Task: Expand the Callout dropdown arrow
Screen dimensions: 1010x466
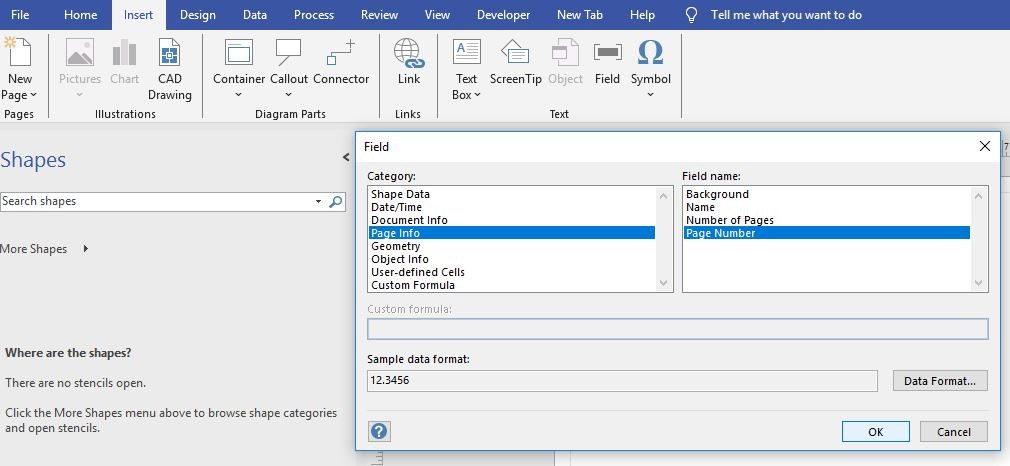Action: (x=289, y=95)
